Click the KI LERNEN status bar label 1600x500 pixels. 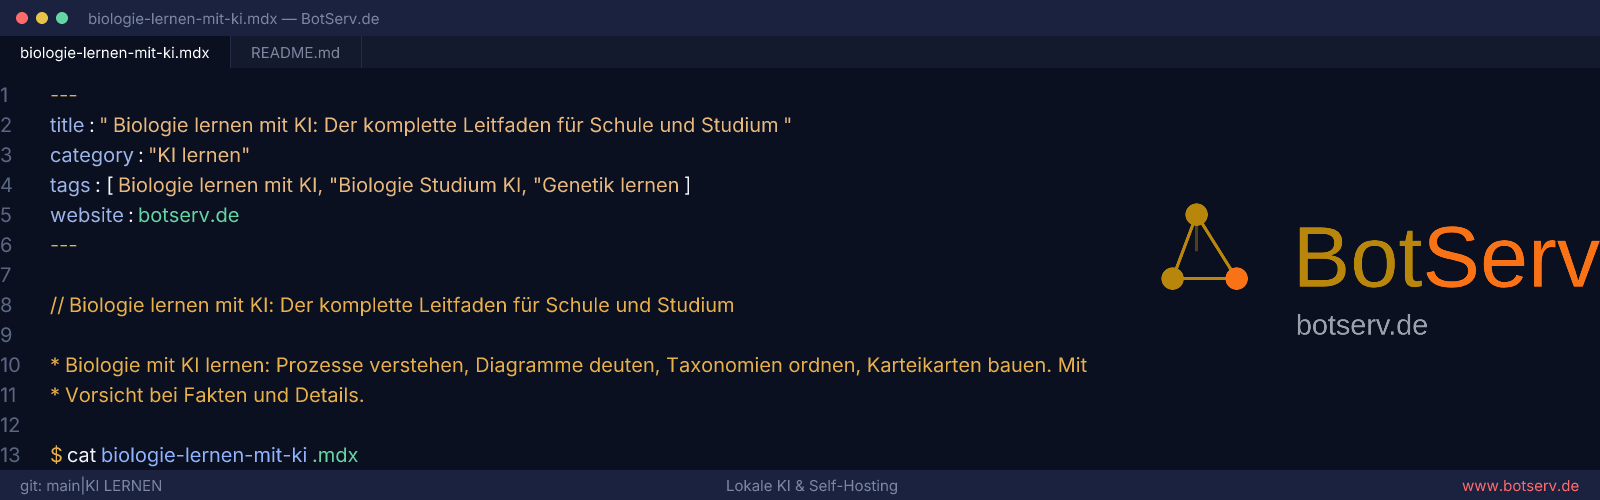[123, 486]
